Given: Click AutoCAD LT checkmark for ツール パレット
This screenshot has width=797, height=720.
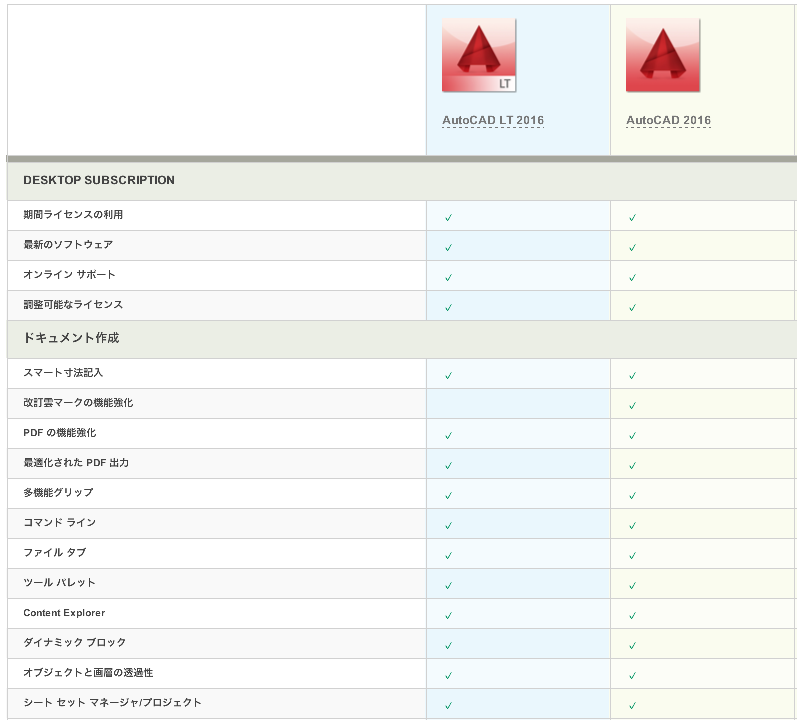Looking at the screenshot, I should (448, 586).
